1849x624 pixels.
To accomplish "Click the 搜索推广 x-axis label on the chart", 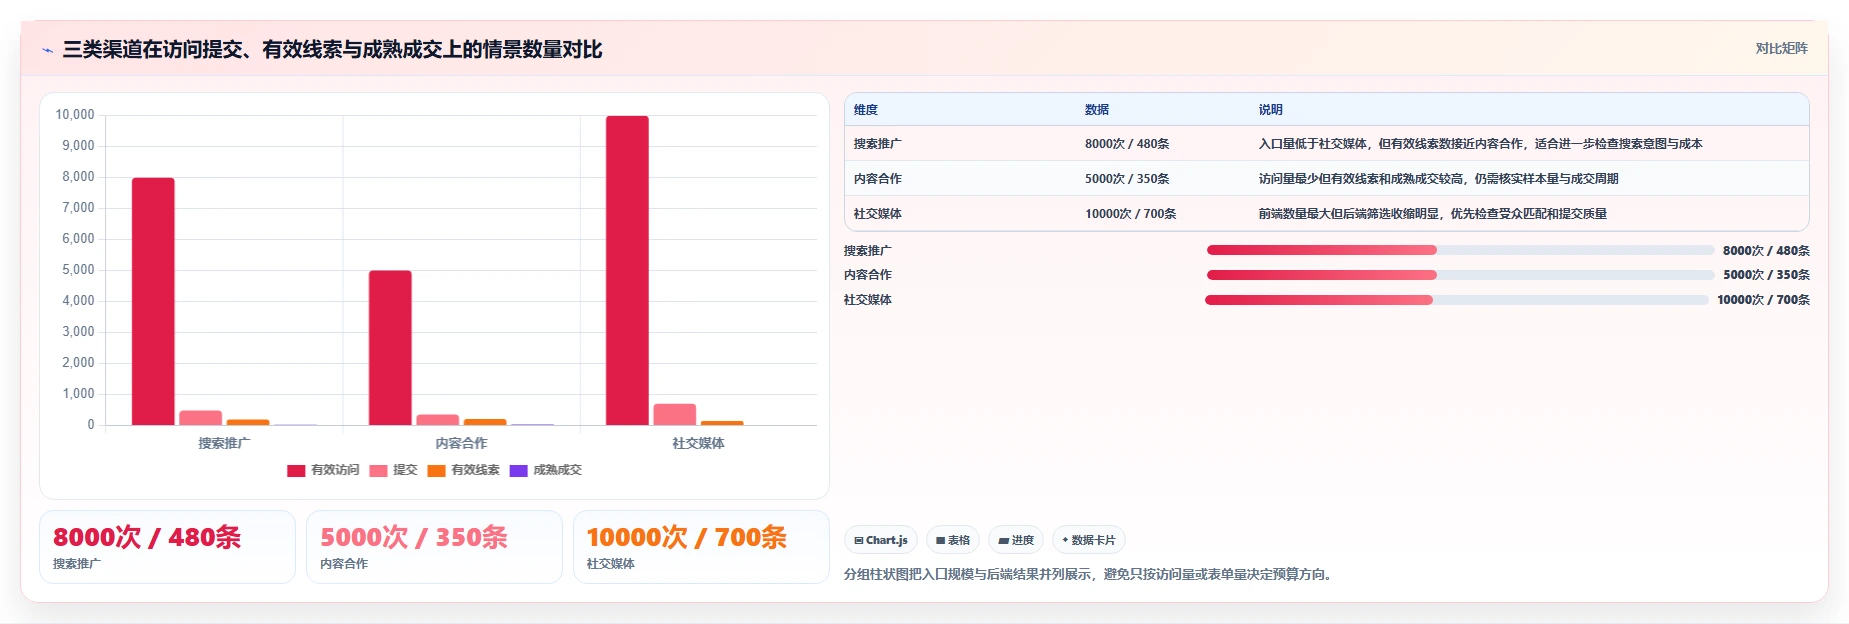I will click(224, 443).
